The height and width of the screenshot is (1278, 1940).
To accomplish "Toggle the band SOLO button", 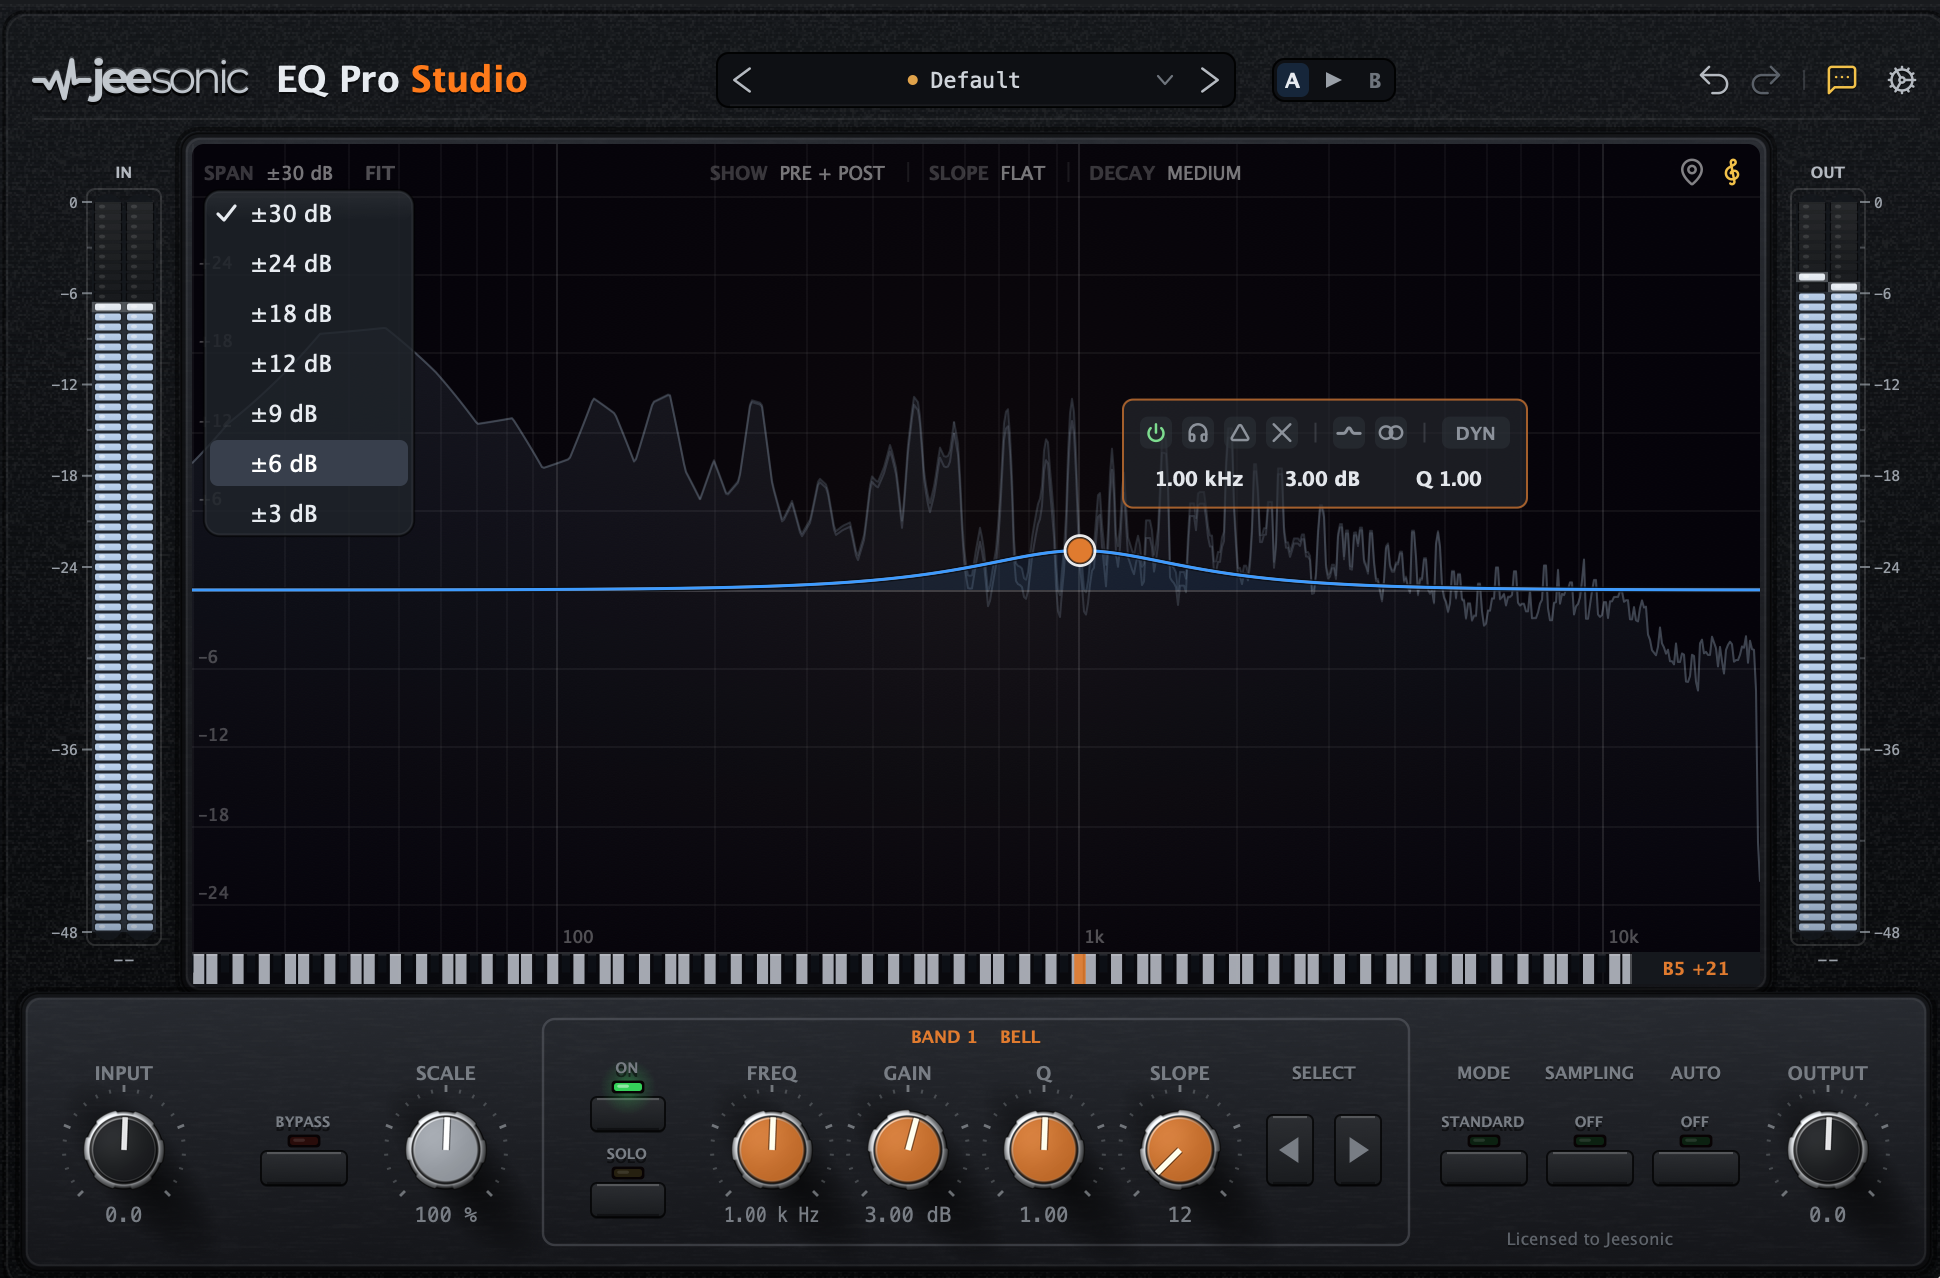I will click(x=627, y=1199).
